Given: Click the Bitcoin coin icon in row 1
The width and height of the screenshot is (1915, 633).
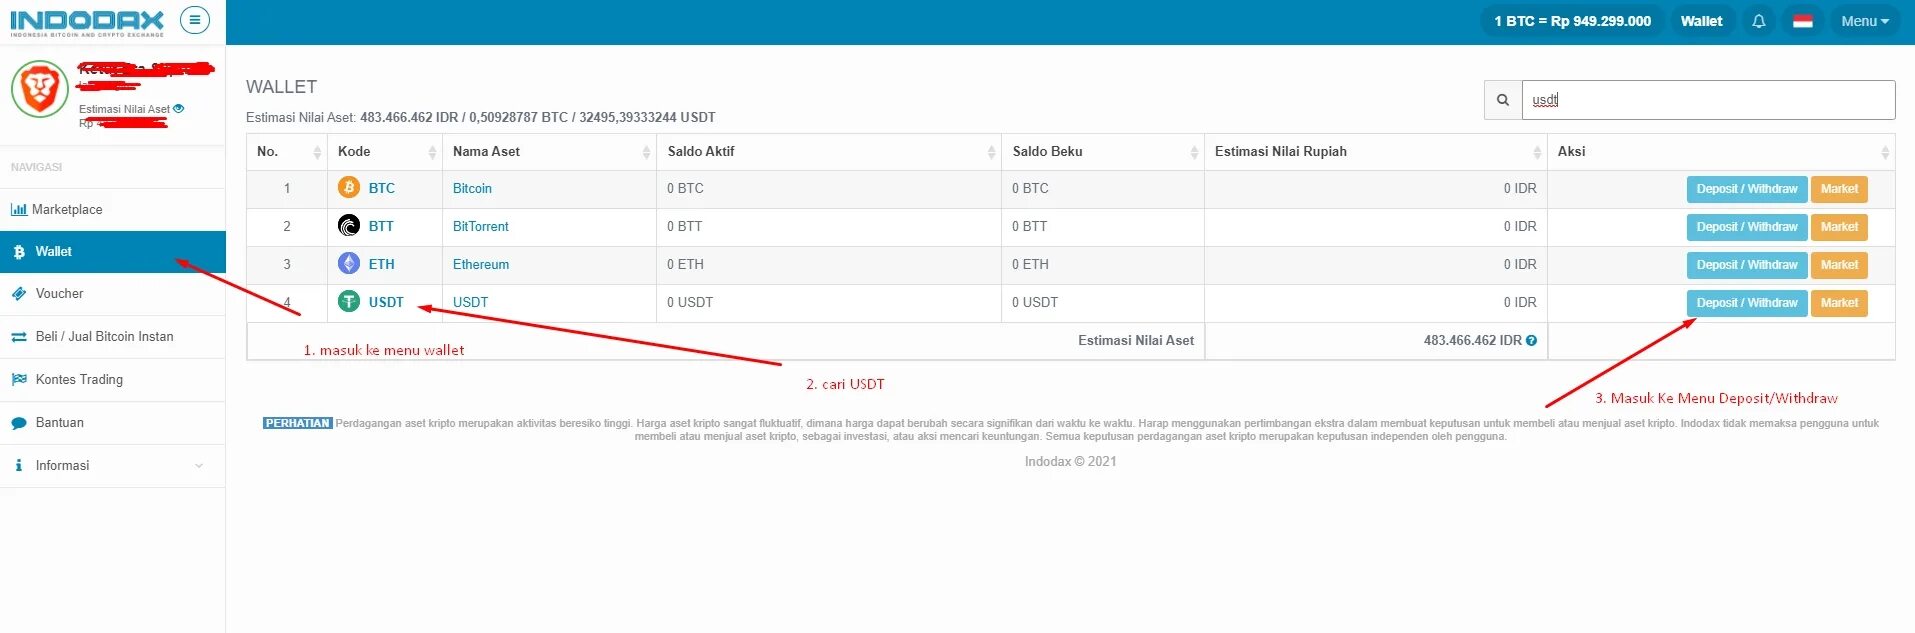Looking at the screenshot, I should pyautogui.click(x=348, y=188).
